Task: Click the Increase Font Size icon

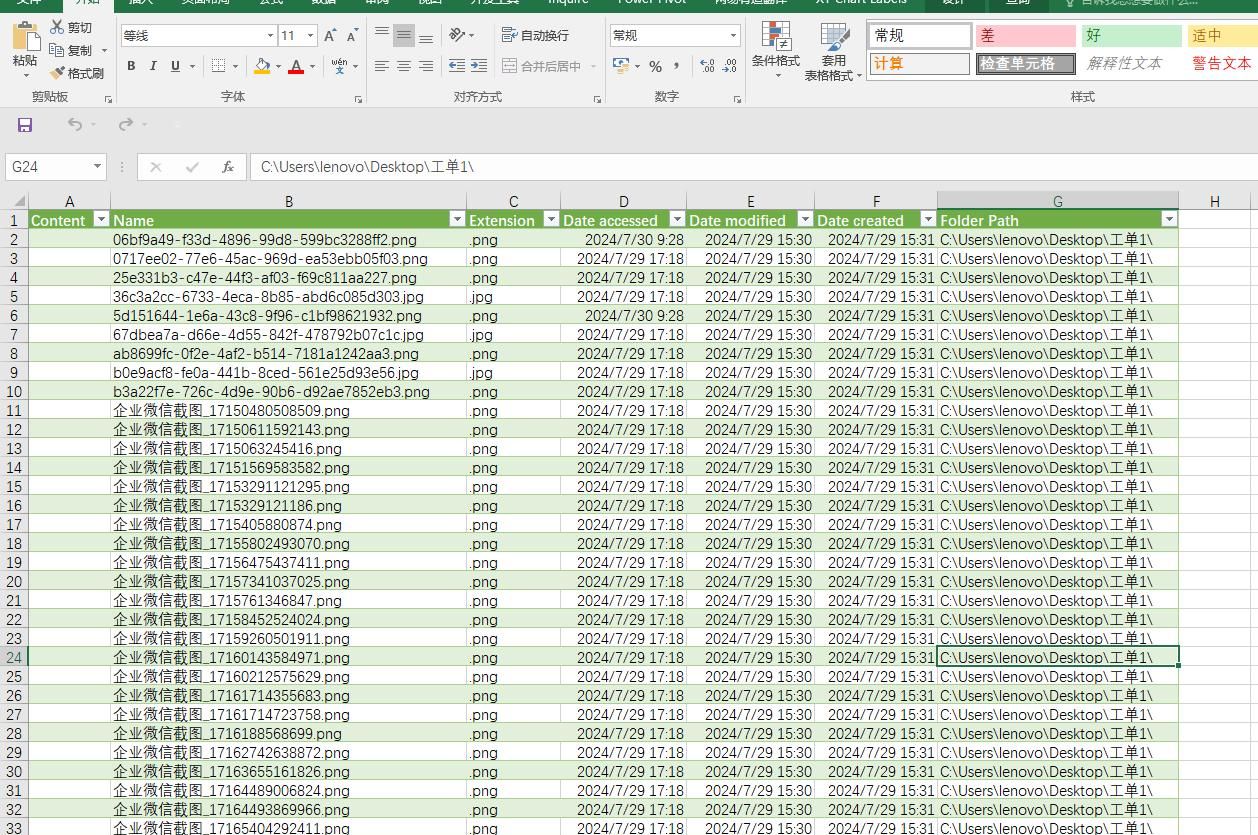Action: tap(331, 36)
